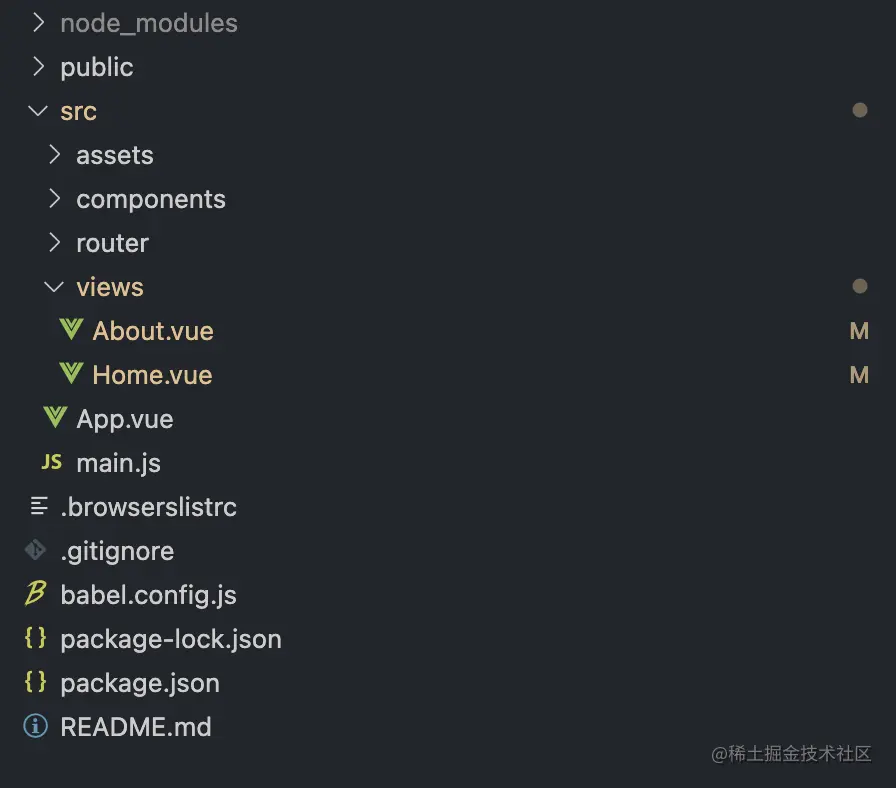Collapse the src folder chevron
The image size is (896, 788).
[38, 110]
